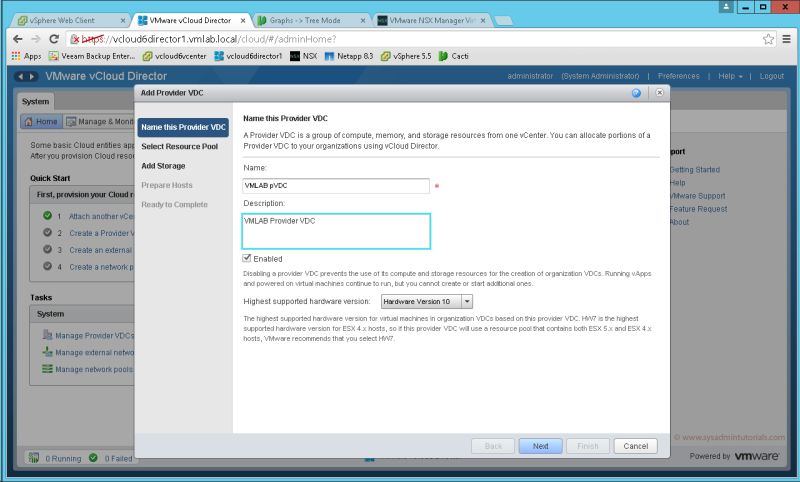Click the Manage external networks icon
Viewport: 800px width, 482px height.
(x=47, y=352)
